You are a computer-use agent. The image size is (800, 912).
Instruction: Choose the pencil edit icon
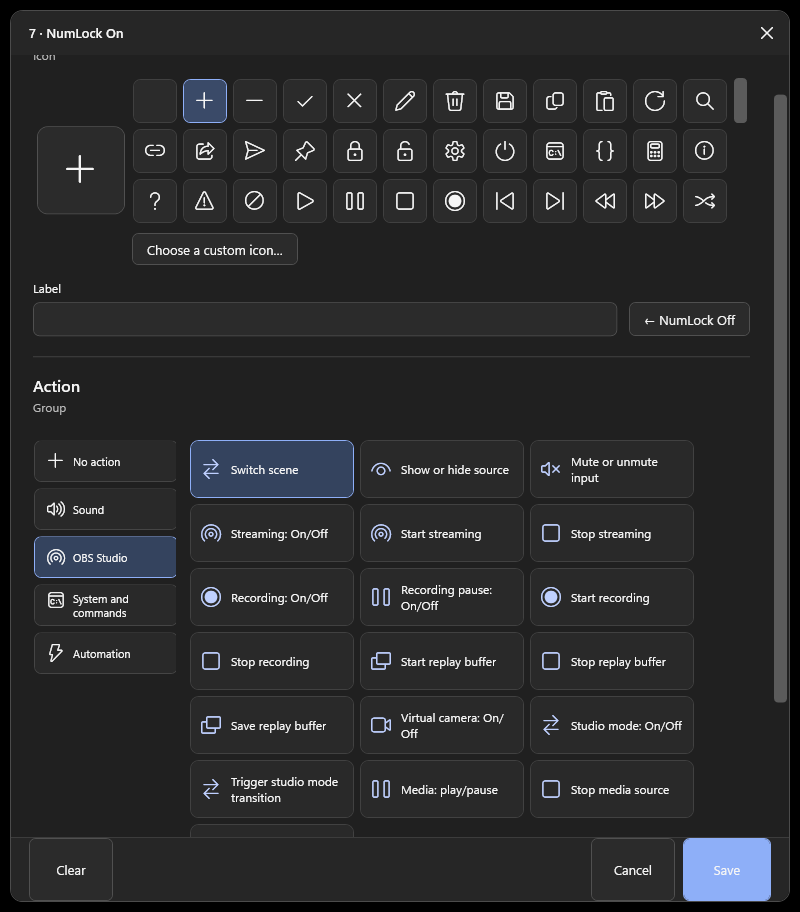(x=405, y=101)
